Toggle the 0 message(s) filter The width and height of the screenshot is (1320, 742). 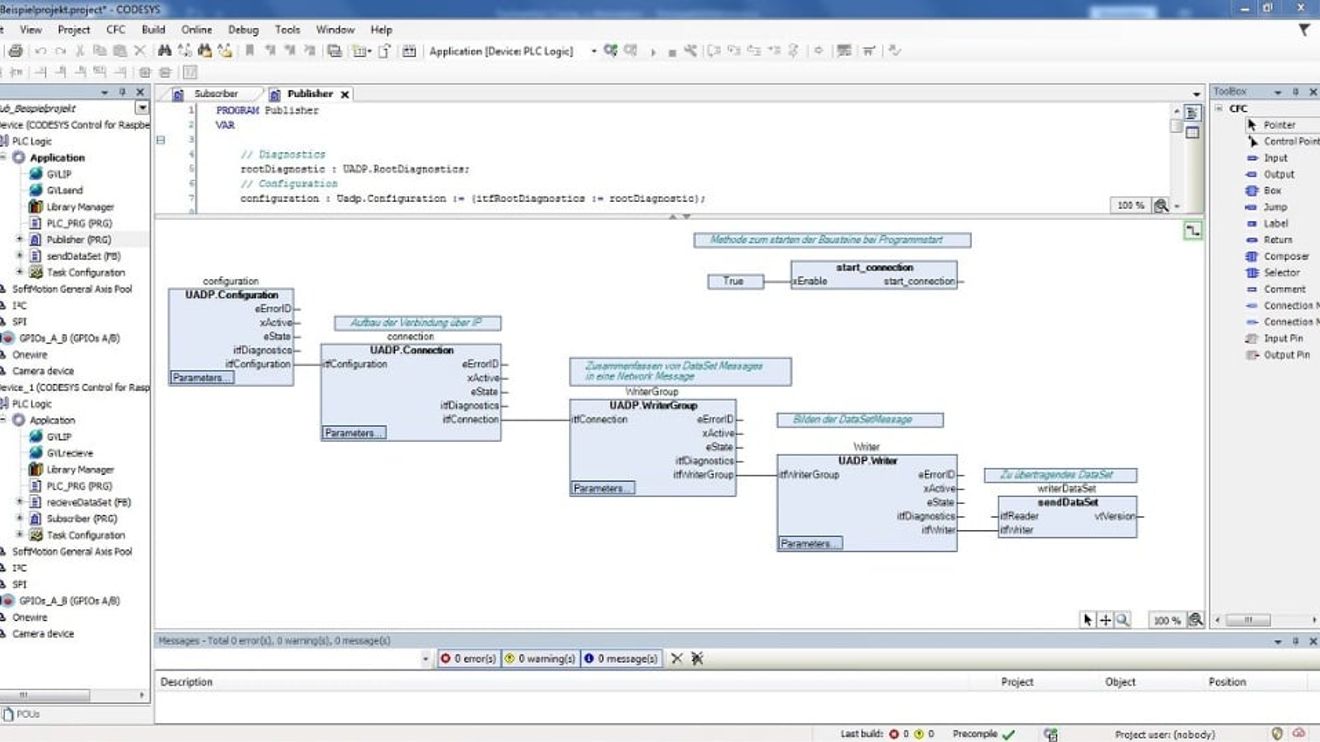pyautogui.click(x=621, y=659)
